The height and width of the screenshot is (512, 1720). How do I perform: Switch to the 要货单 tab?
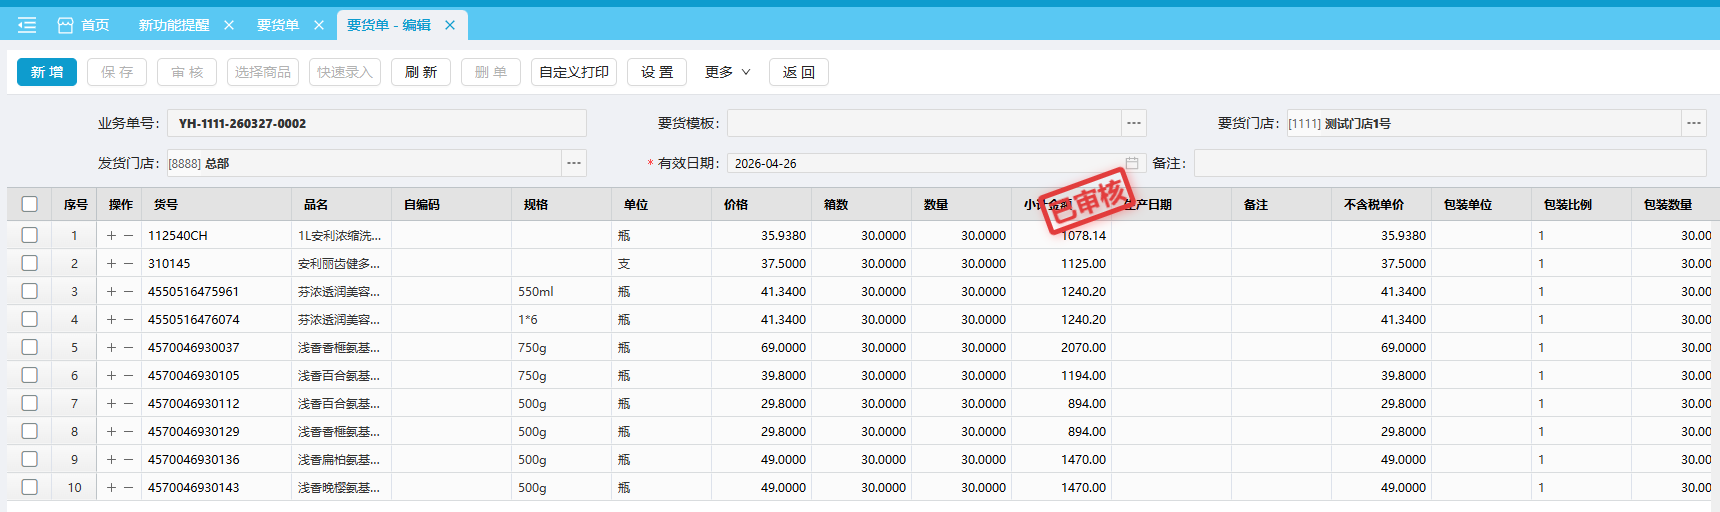[x=277, y=25]
